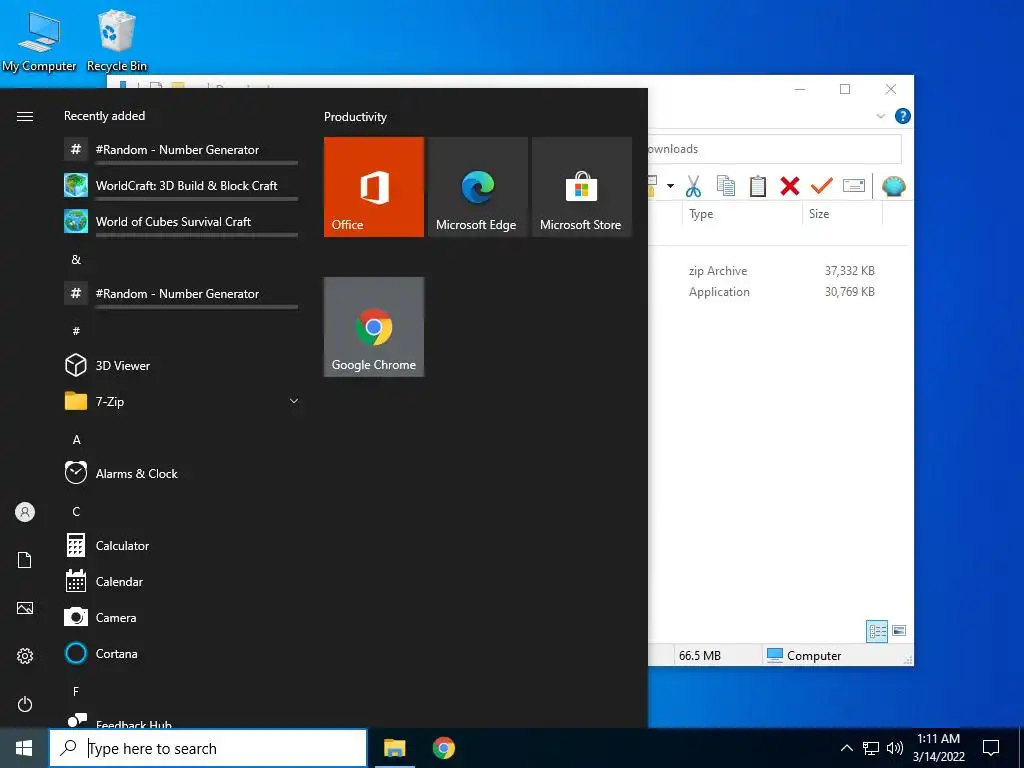The width and height of the screenshot is (1024, 768).
Task: Switch to large icons view in Explorer
Action: [x=899, y=631]
